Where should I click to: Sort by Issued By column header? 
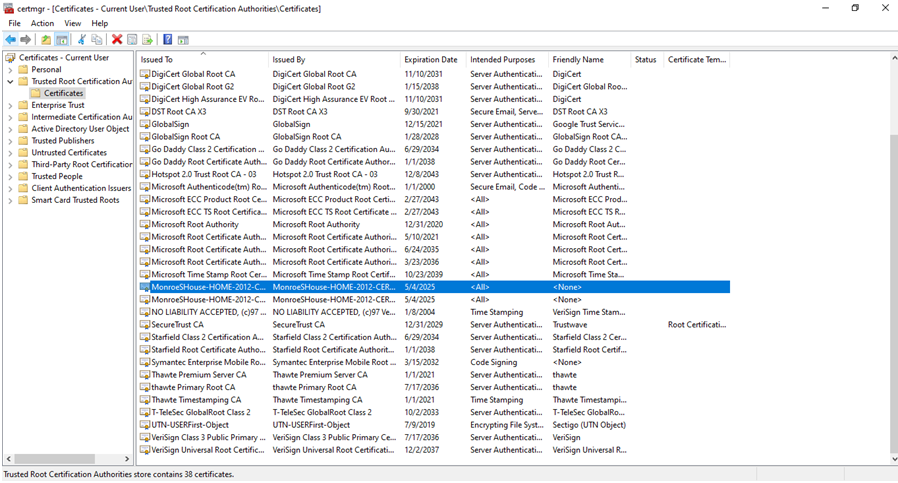pos(334,60)
